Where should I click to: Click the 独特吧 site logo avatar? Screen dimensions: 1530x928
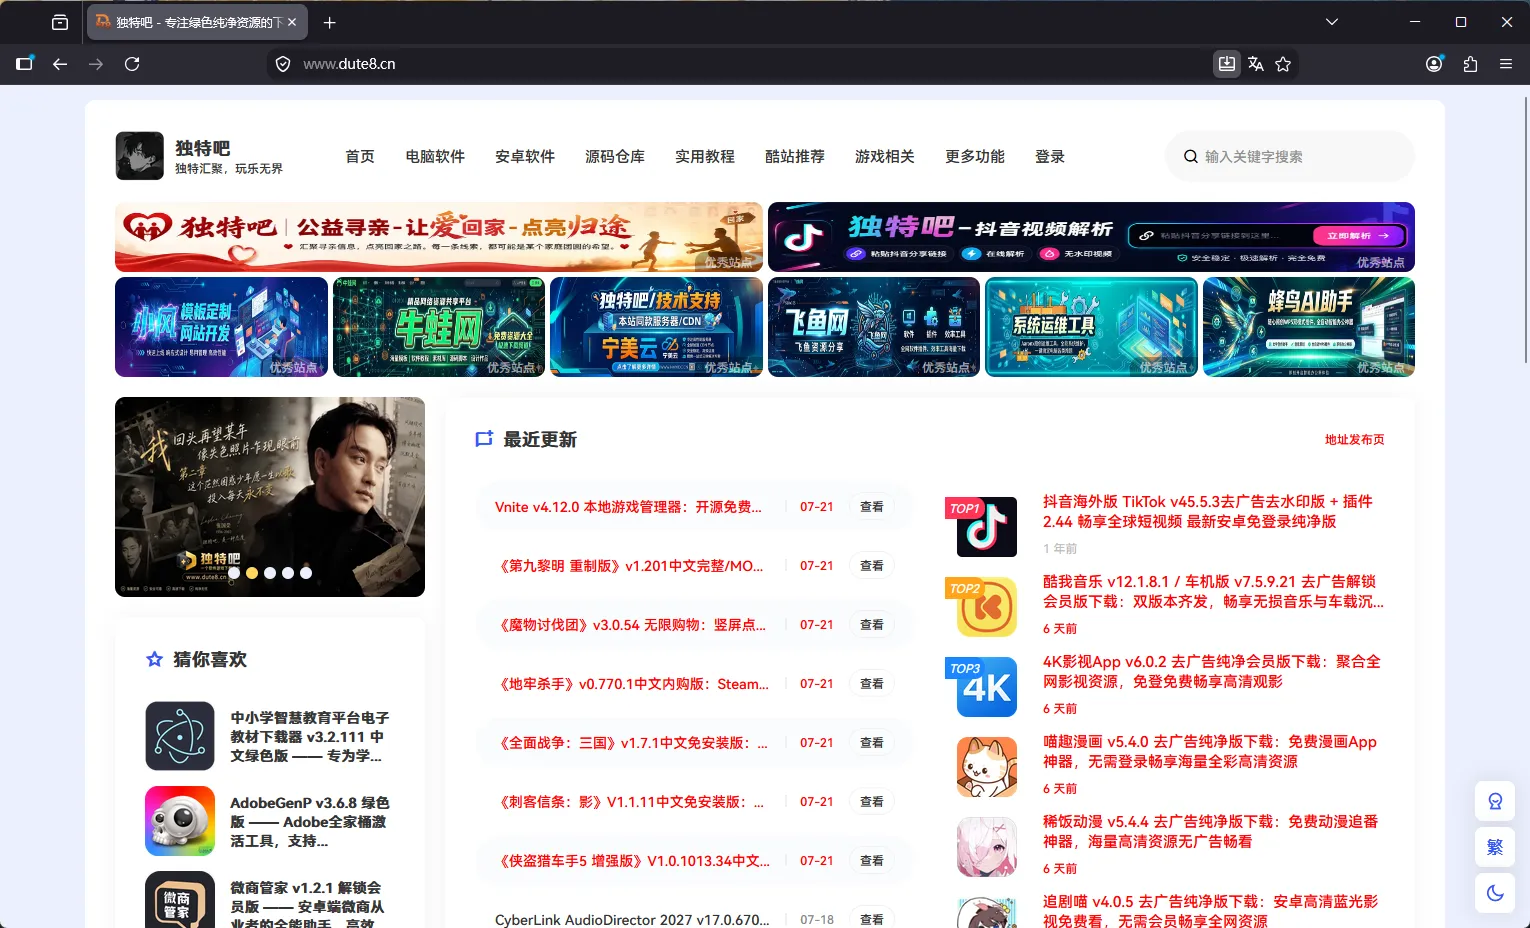139,156
